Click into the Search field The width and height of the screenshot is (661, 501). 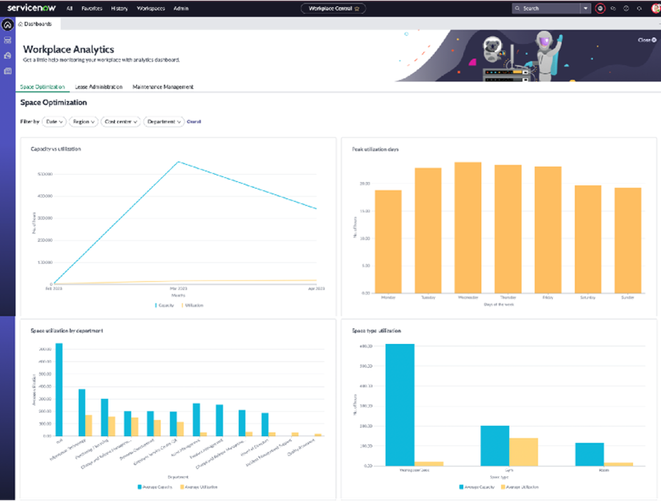coord(550,8)
